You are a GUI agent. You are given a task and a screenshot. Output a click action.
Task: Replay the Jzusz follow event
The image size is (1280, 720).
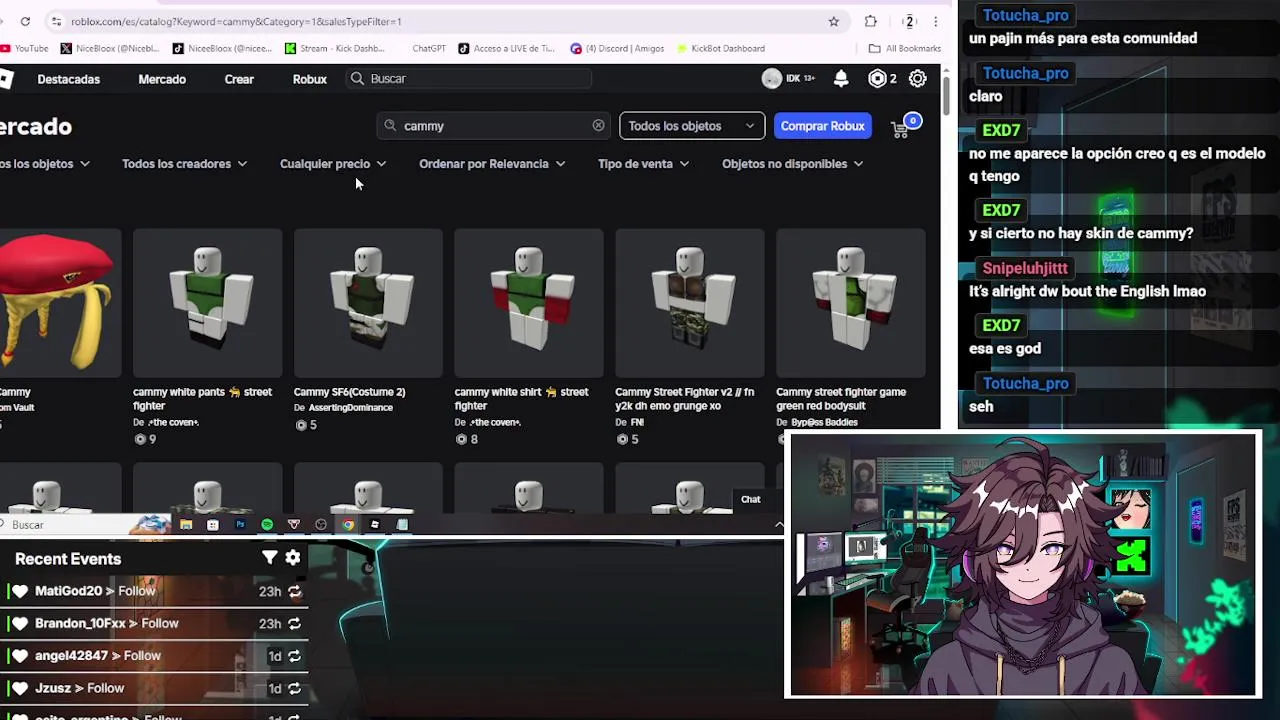click(x=294, y=688)
